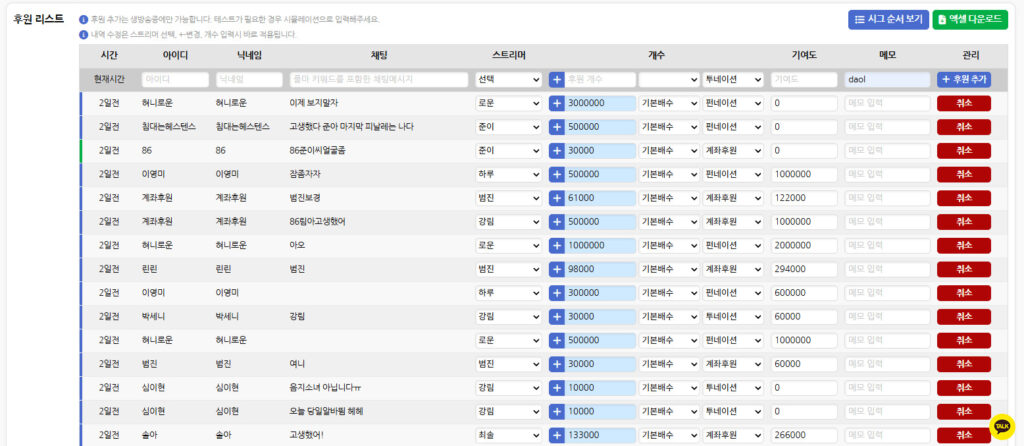
Task: Click the chat text 오늘 당일알바뜀 헤헤
Action: [326, 411]
